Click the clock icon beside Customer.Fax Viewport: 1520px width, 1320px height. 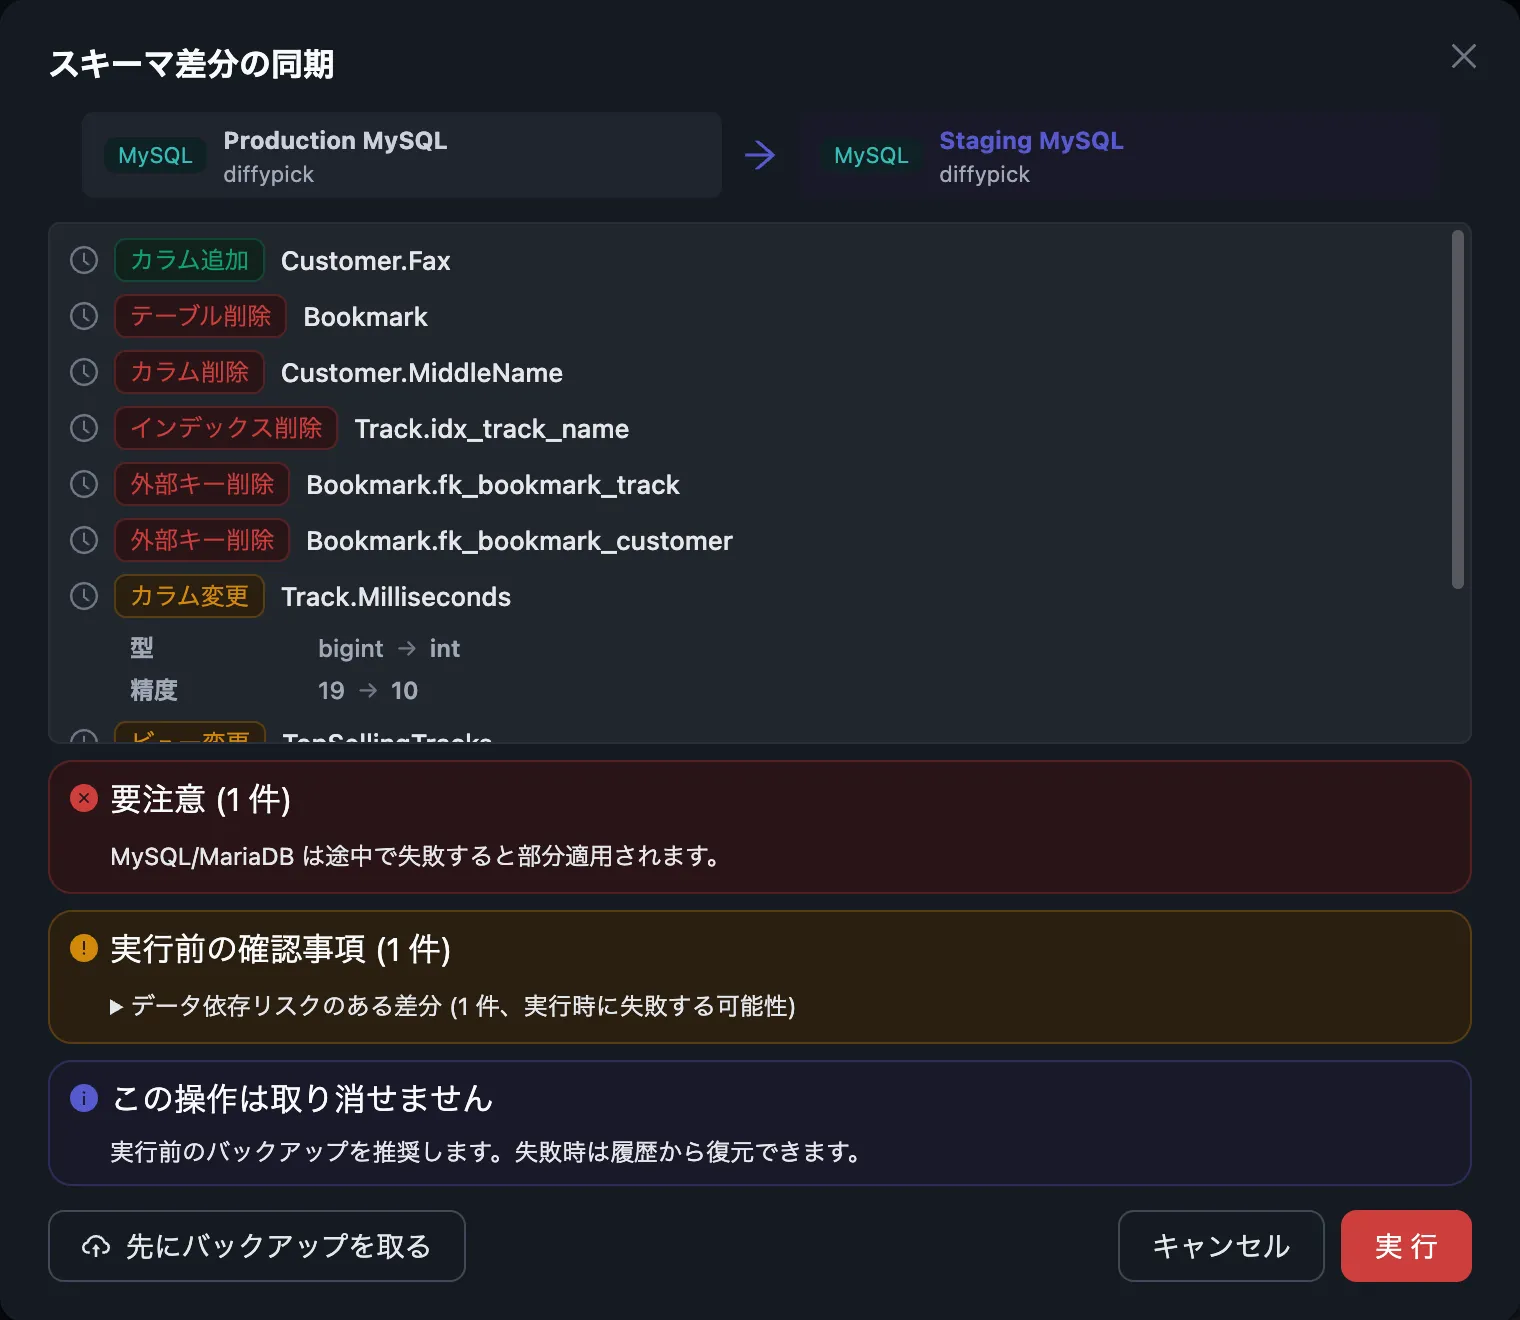pos(84,260)
